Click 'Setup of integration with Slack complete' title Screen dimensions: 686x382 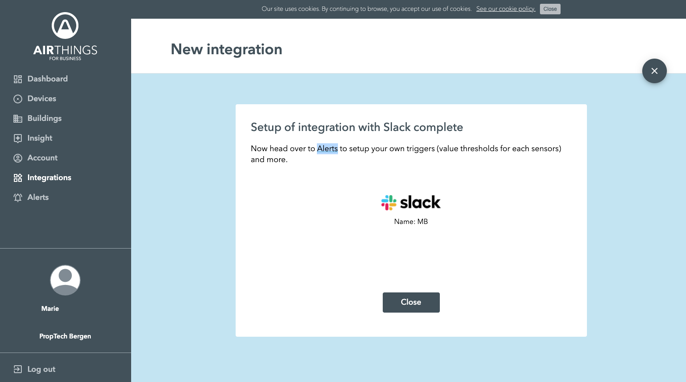click(357, 127)
